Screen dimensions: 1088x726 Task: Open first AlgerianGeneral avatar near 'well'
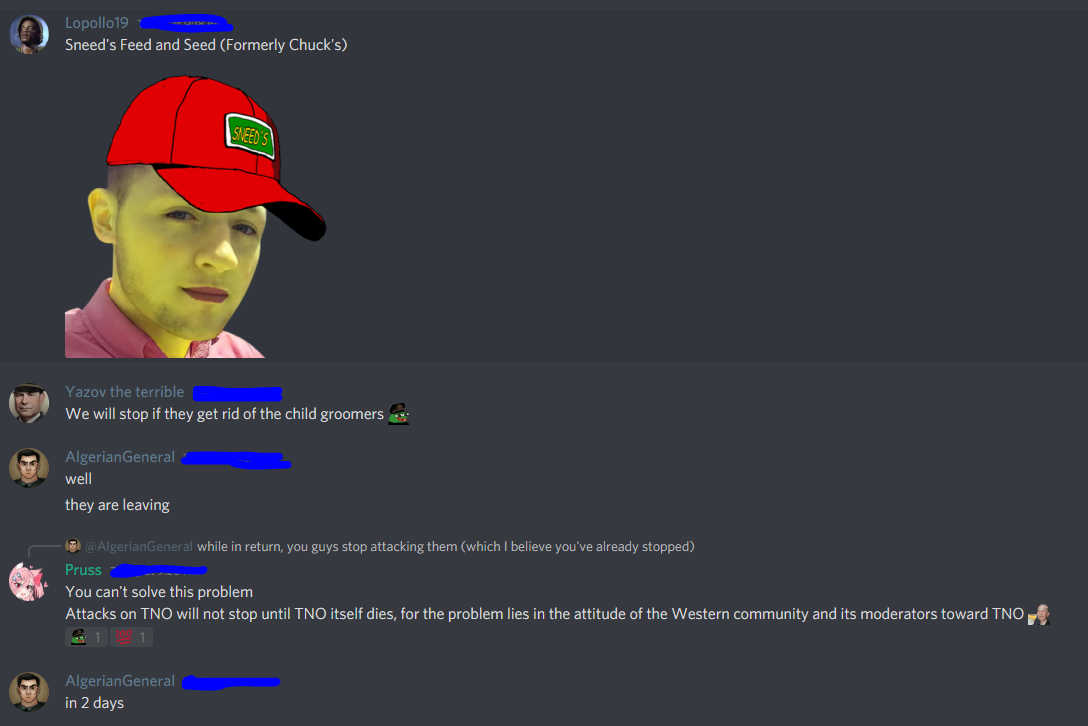29,468
